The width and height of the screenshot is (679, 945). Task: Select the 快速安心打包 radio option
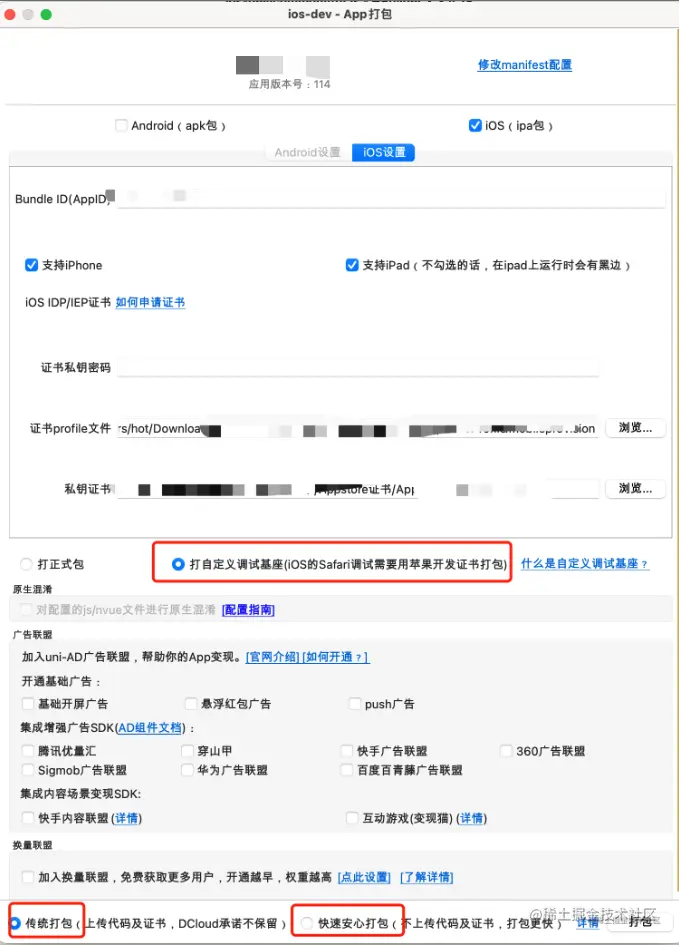click(307, 923)
